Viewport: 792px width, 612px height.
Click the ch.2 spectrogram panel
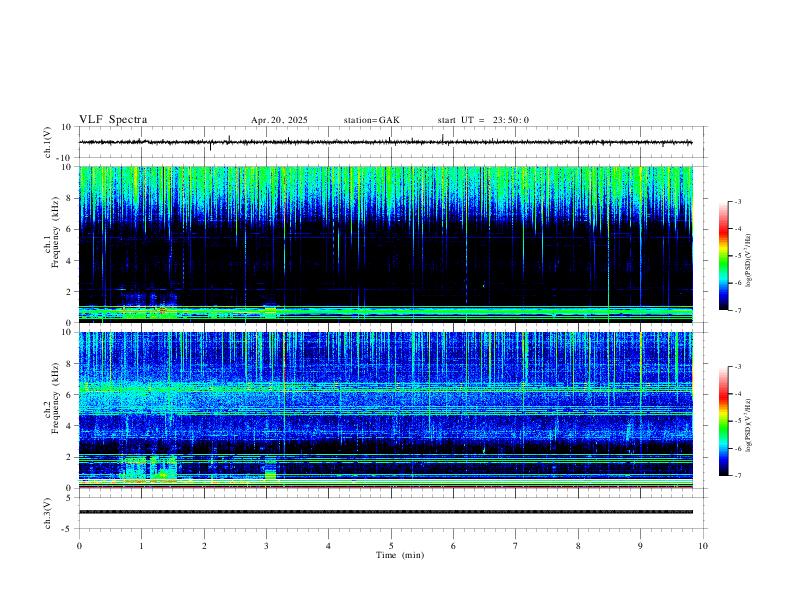(386, 410)
